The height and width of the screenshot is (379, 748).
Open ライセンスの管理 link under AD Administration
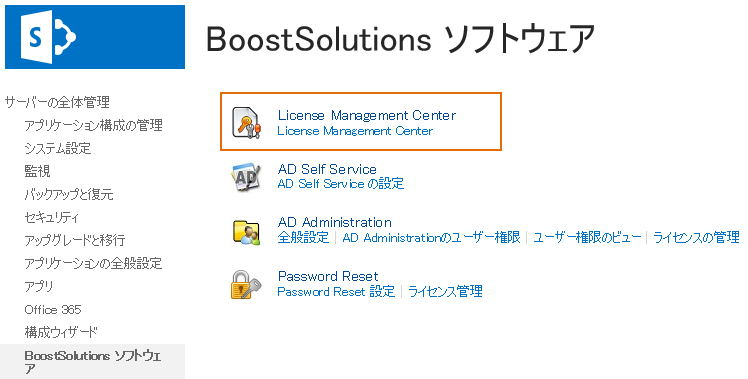(696, 237)
